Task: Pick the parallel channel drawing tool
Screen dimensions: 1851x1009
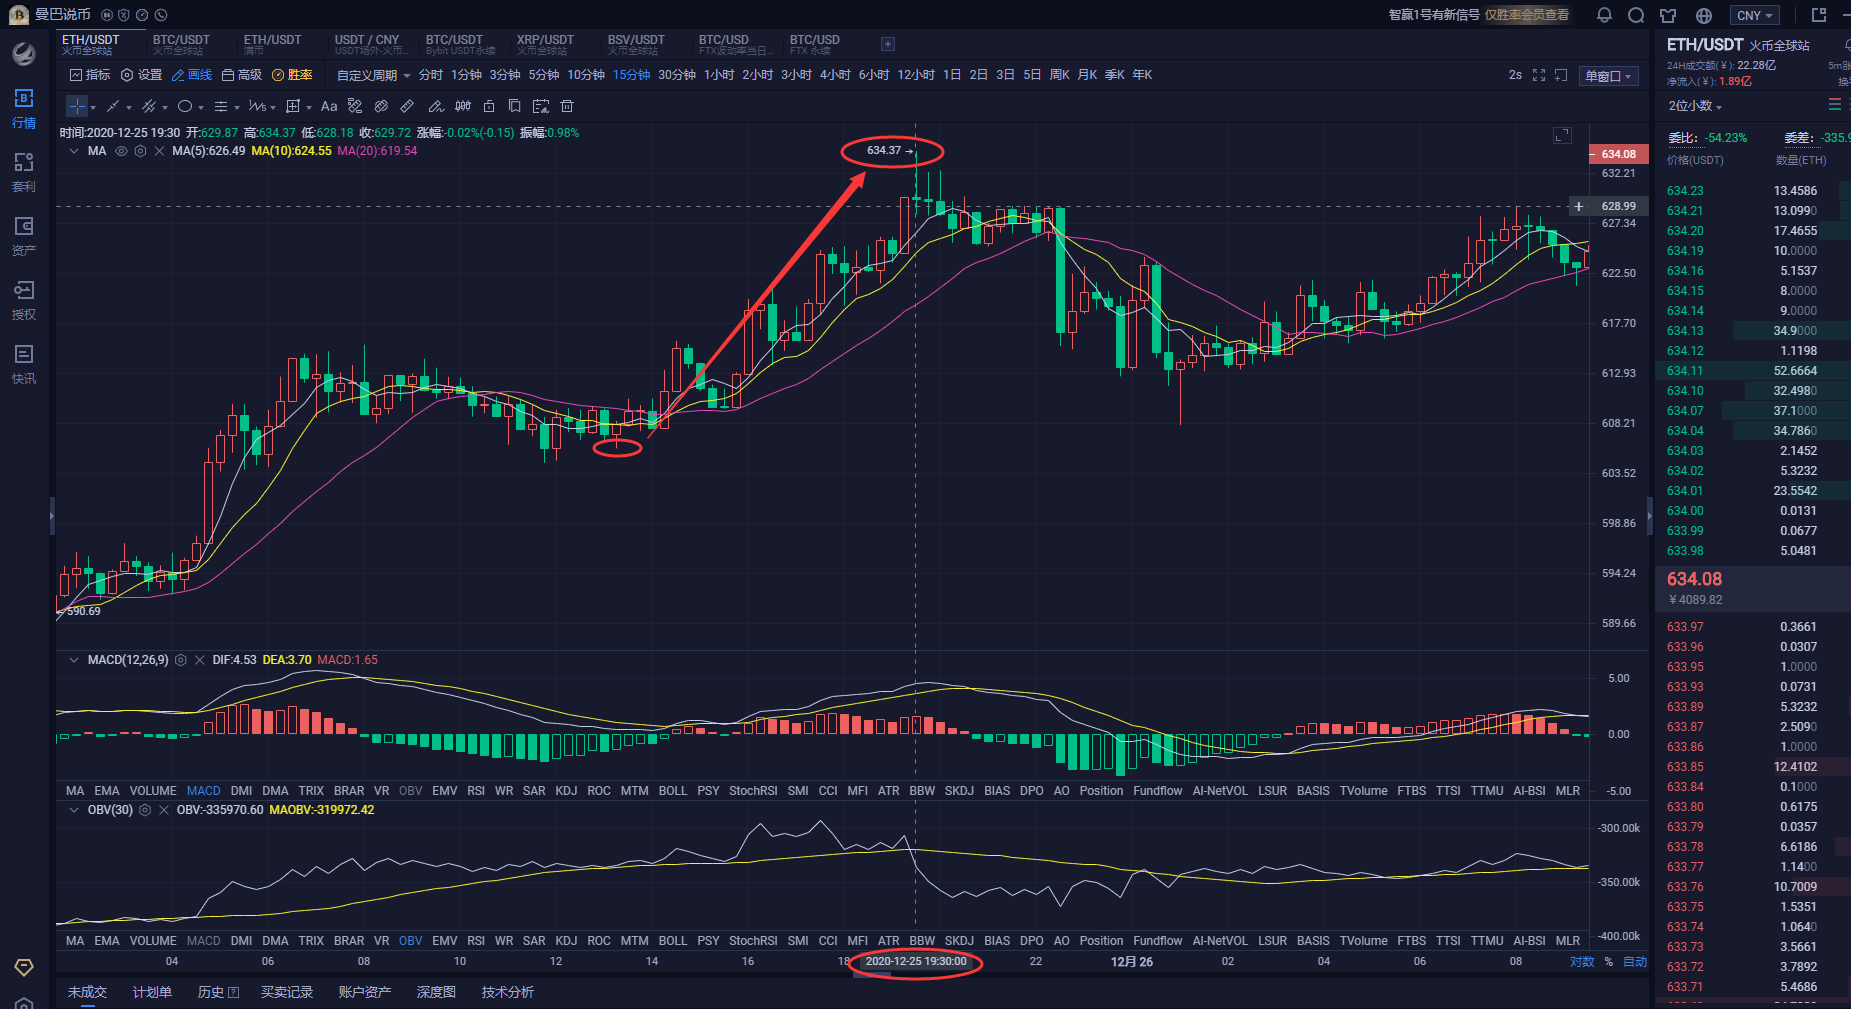Action: [149, 106]
